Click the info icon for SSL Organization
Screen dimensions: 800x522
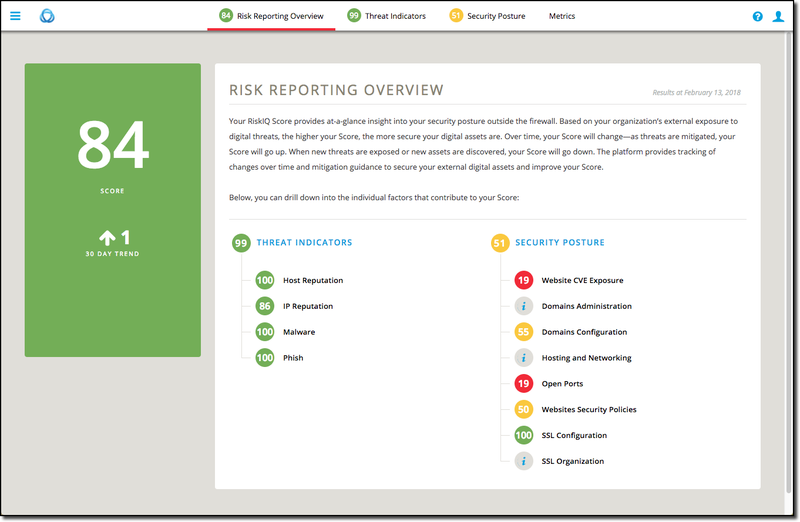[x=523, y=461]
